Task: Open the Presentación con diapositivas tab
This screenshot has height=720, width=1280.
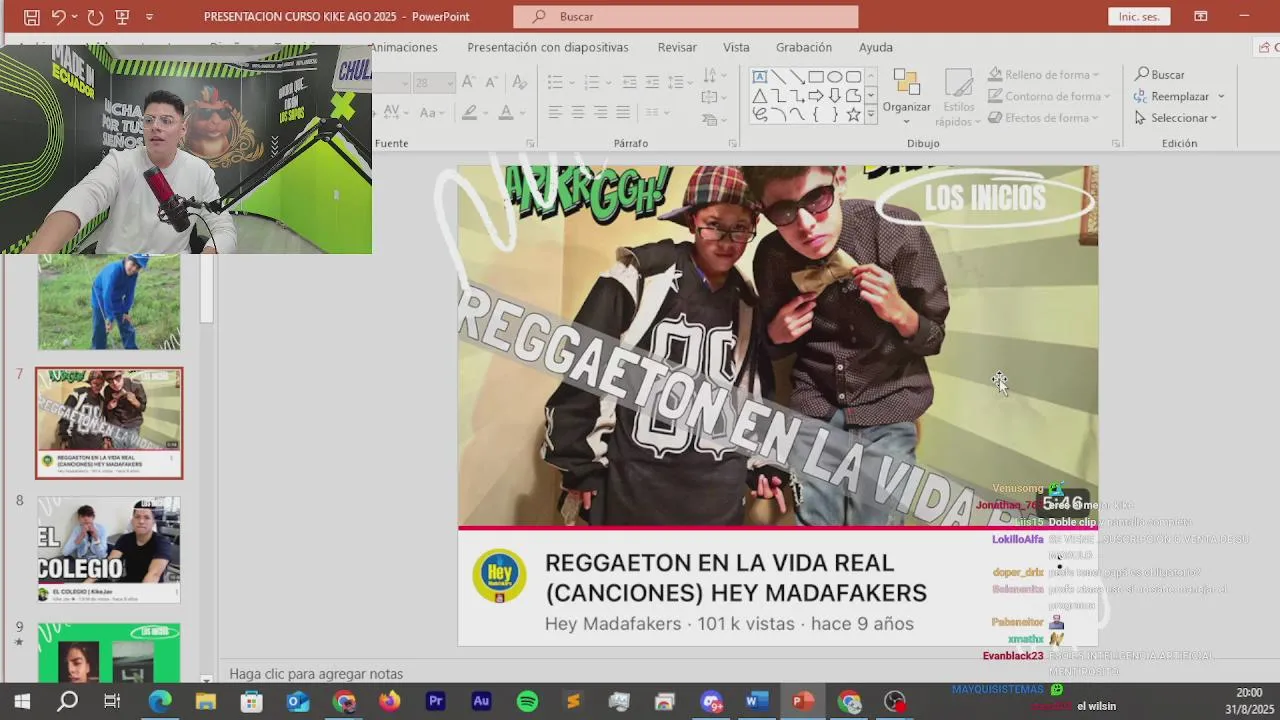Action: pyautogui.click(x=548, y=47)
